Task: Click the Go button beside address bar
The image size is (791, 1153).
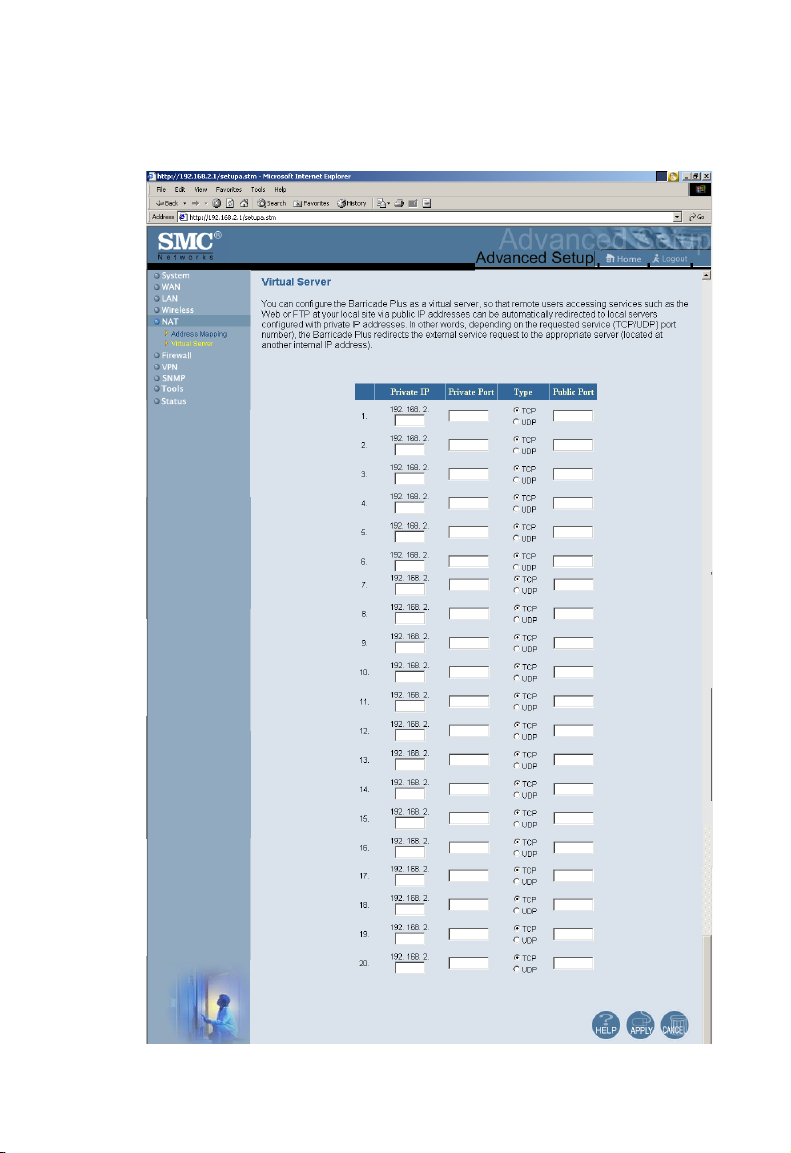Action: tap(696, 217)
